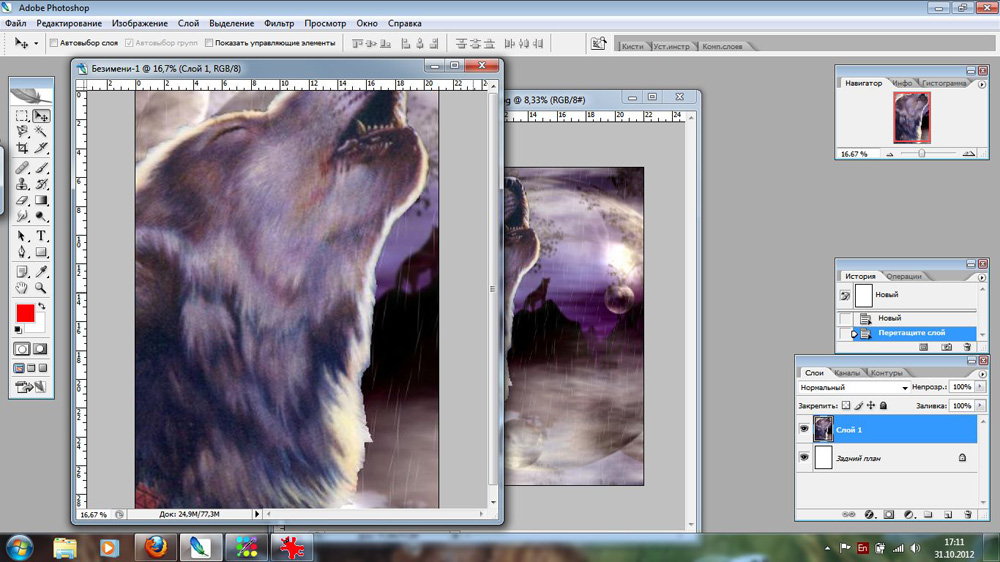Select the Pen tool

[x=22, y=252]
